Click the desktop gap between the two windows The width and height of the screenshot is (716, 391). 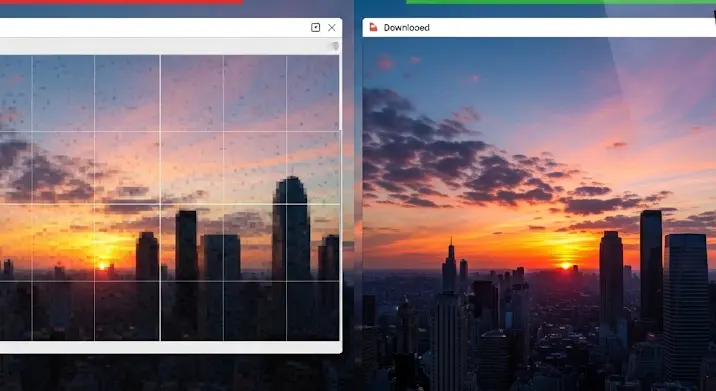click(352, 206)
